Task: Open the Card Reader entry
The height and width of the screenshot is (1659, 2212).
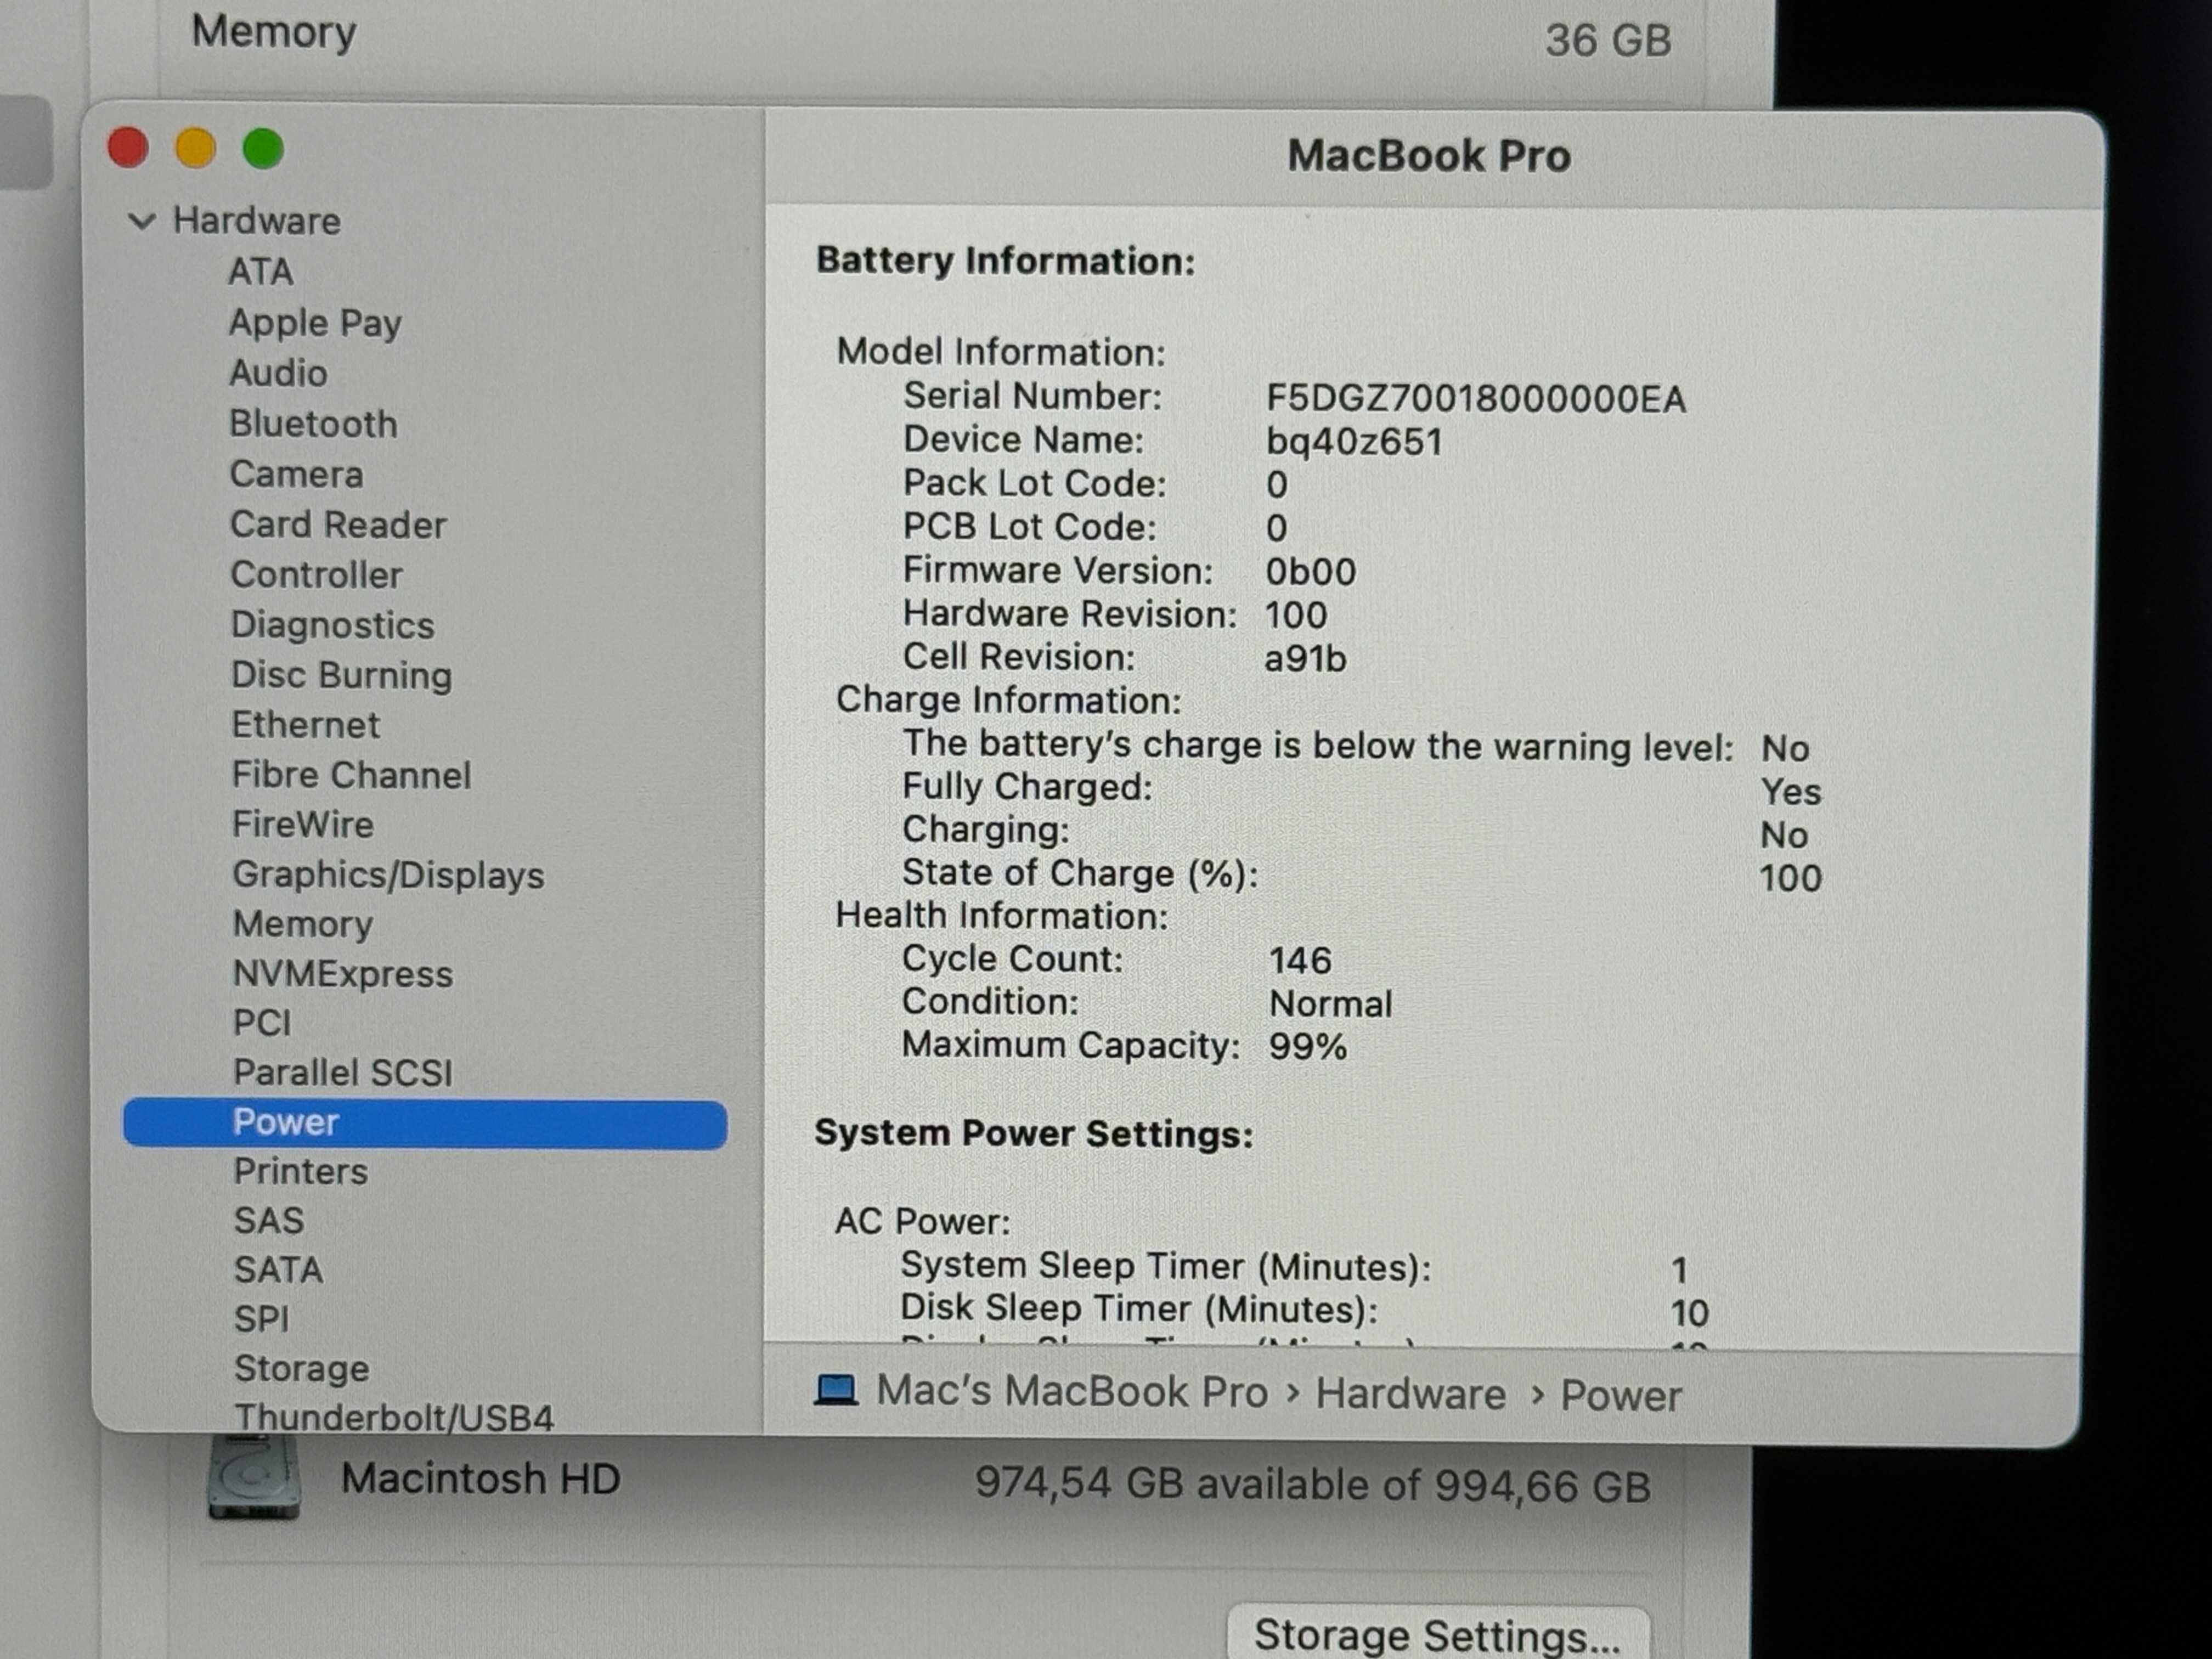Action: 338,525
